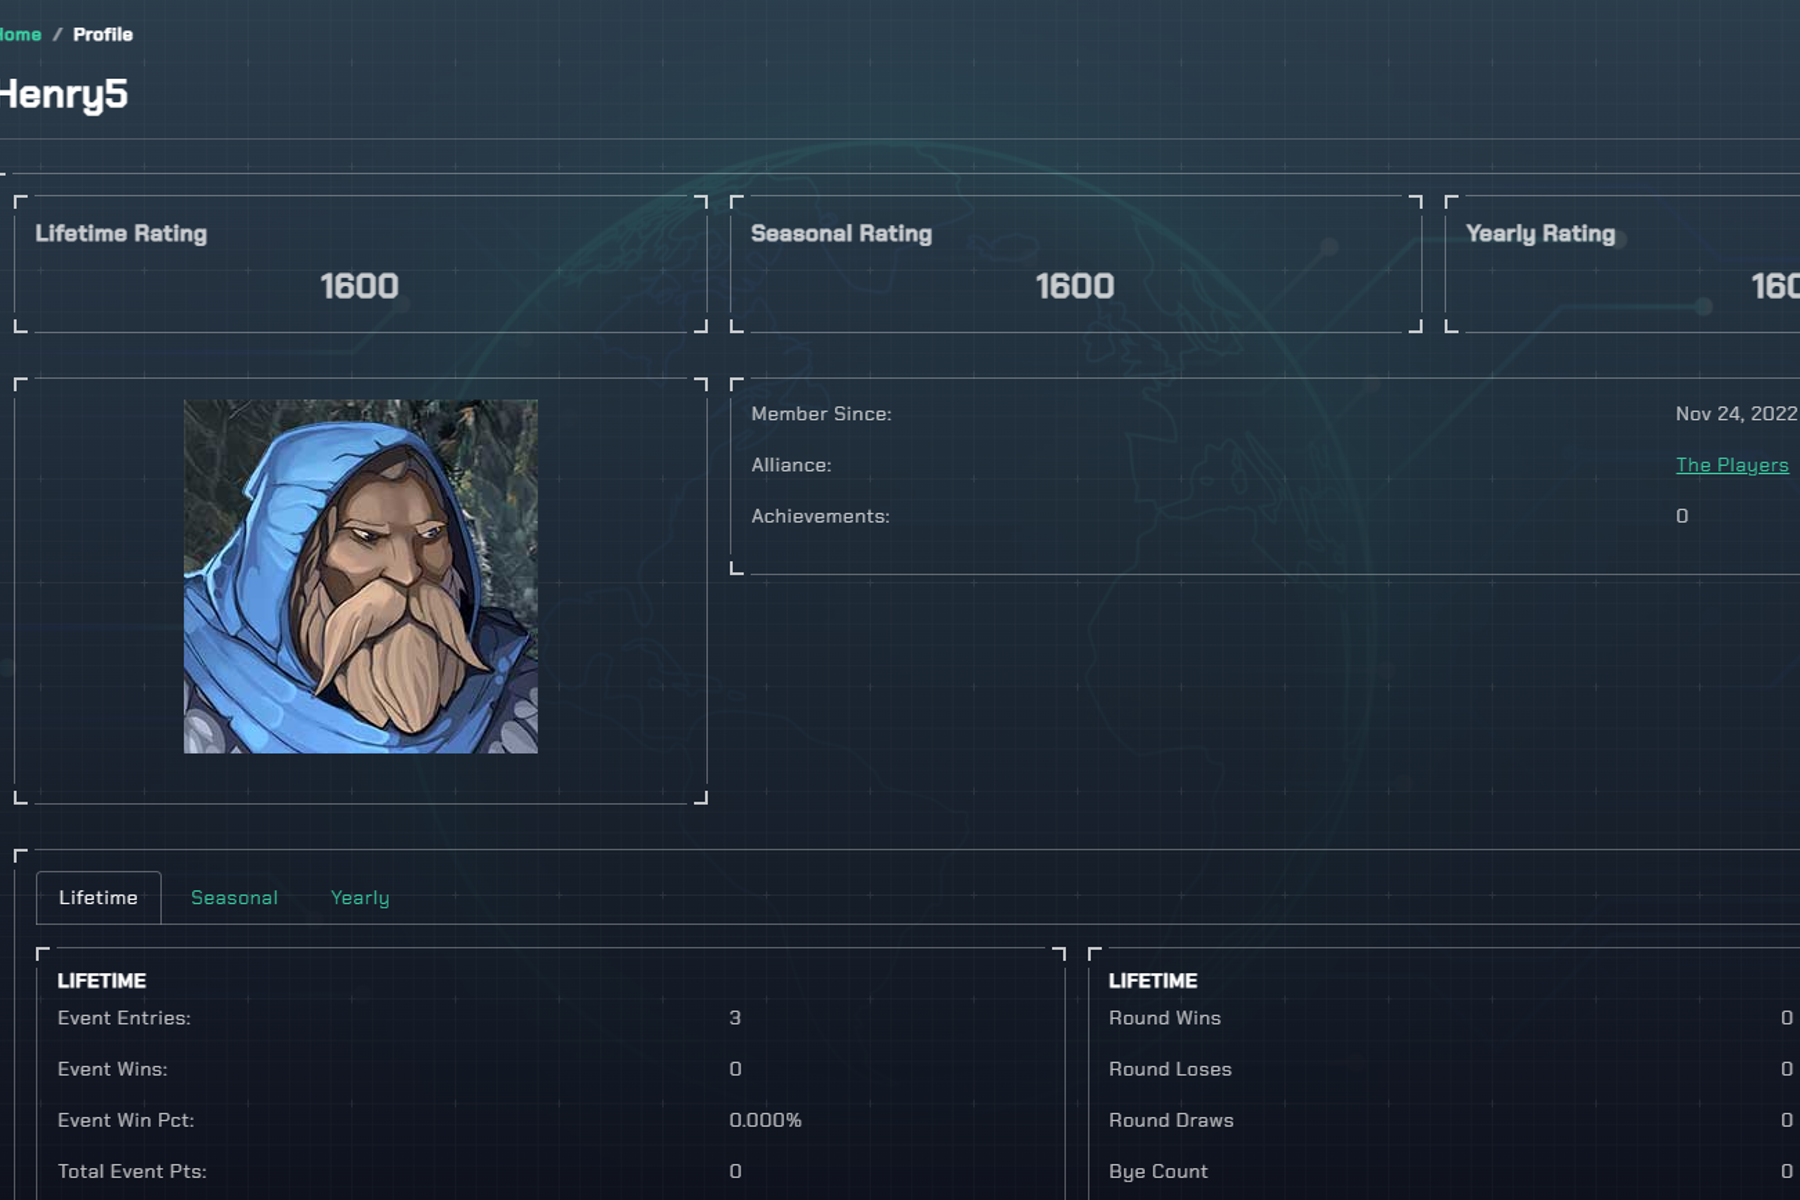
Task: Open The Players alliance link
Action: tap(1732, 465)
